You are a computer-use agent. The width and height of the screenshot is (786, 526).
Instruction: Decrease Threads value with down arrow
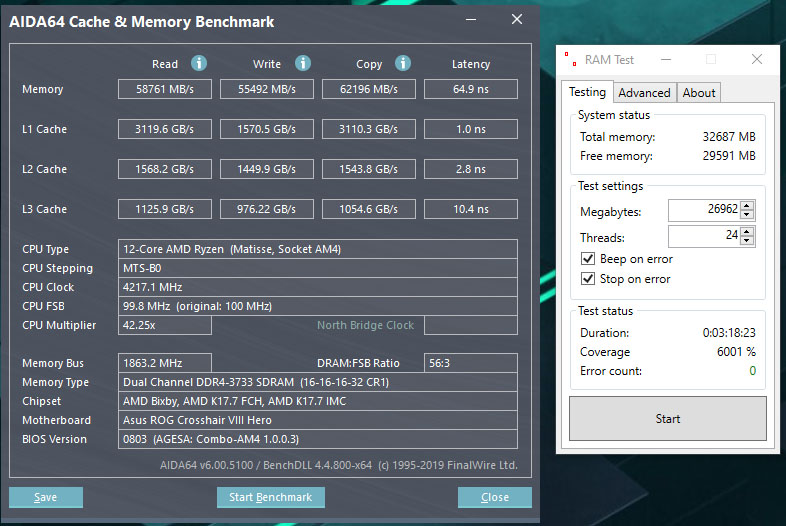pyautogui.click(x=747, y=241)
